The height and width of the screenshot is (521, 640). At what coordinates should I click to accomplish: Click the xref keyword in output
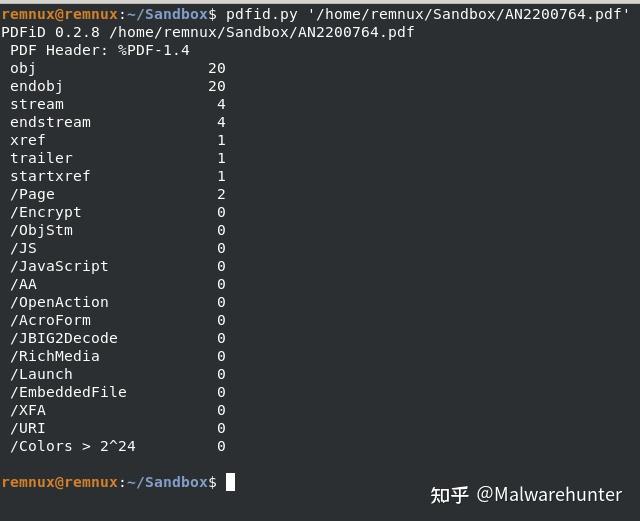pos(28,140)
